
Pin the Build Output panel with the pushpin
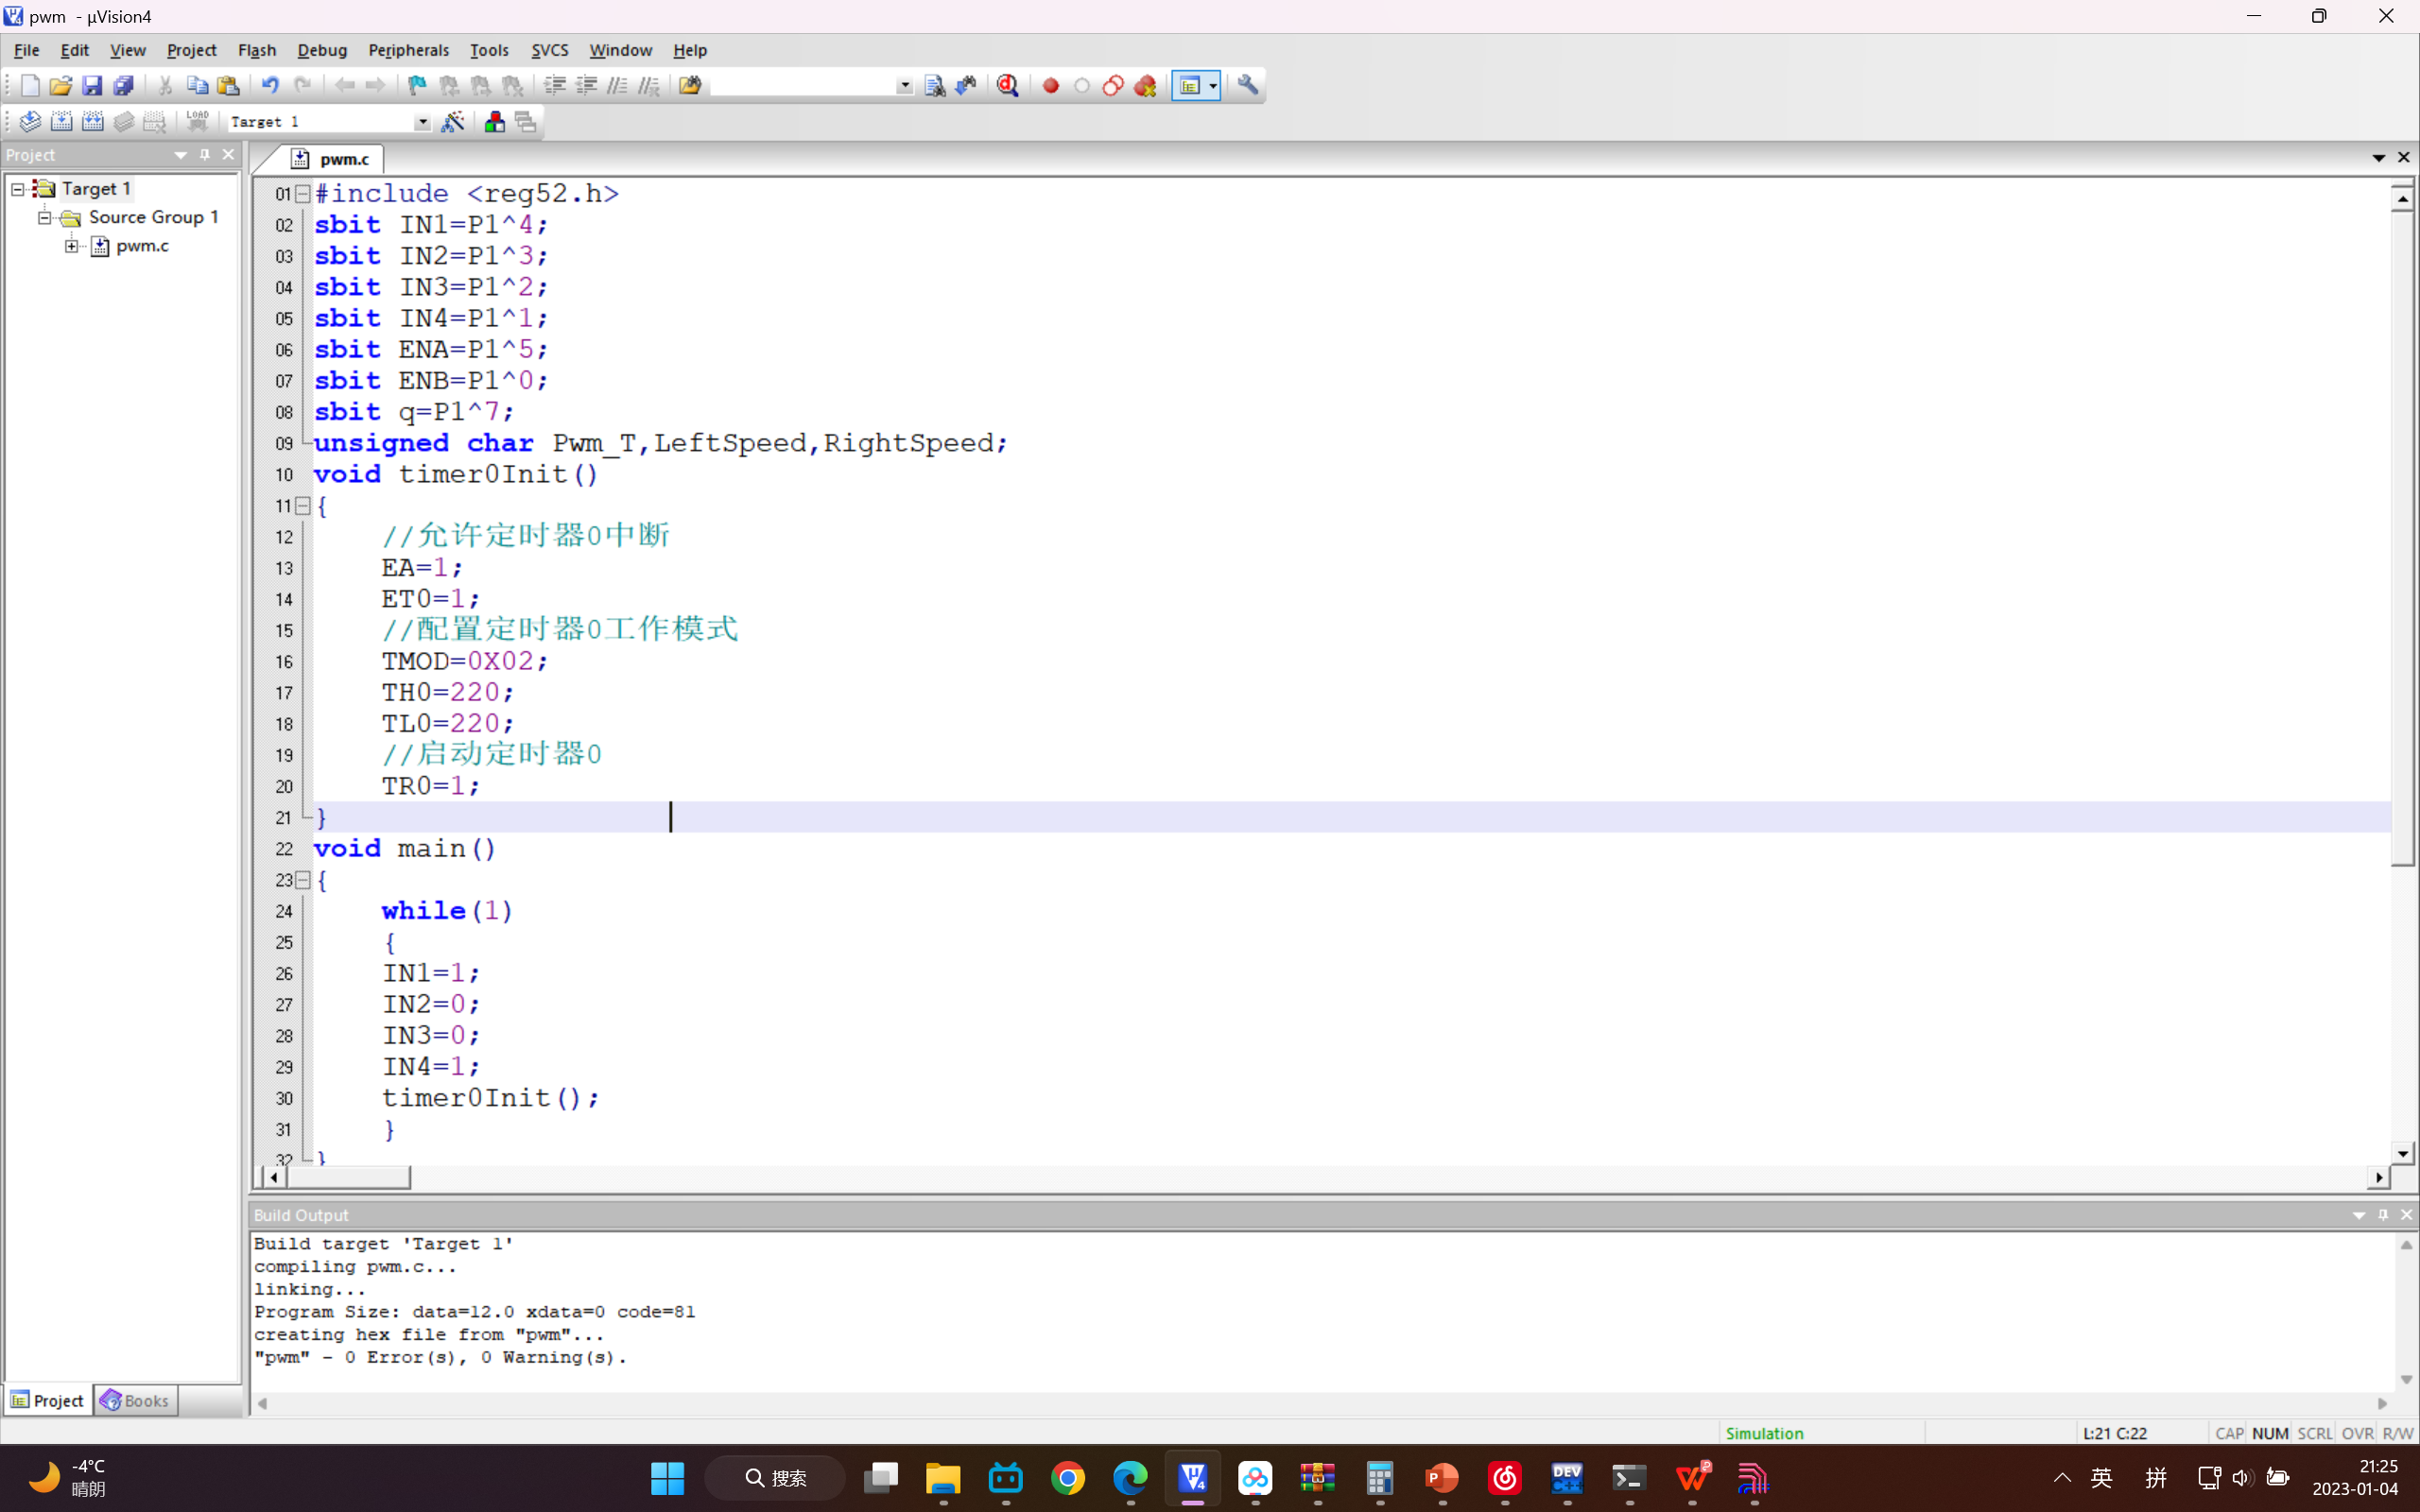[2384, 1215]
